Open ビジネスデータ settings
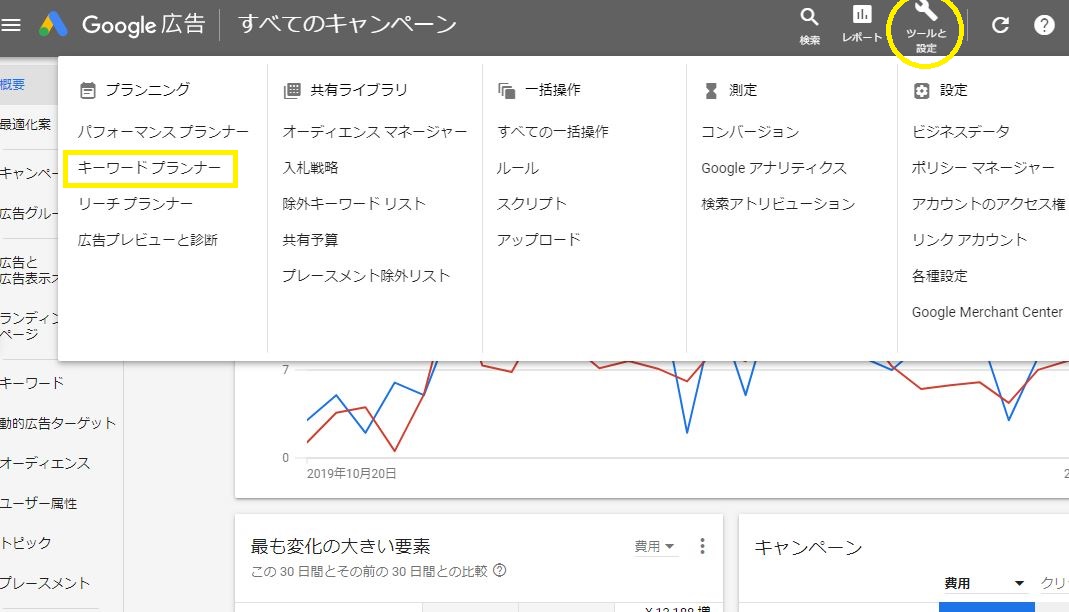The image size is (1069, 612). click(961, 132)
